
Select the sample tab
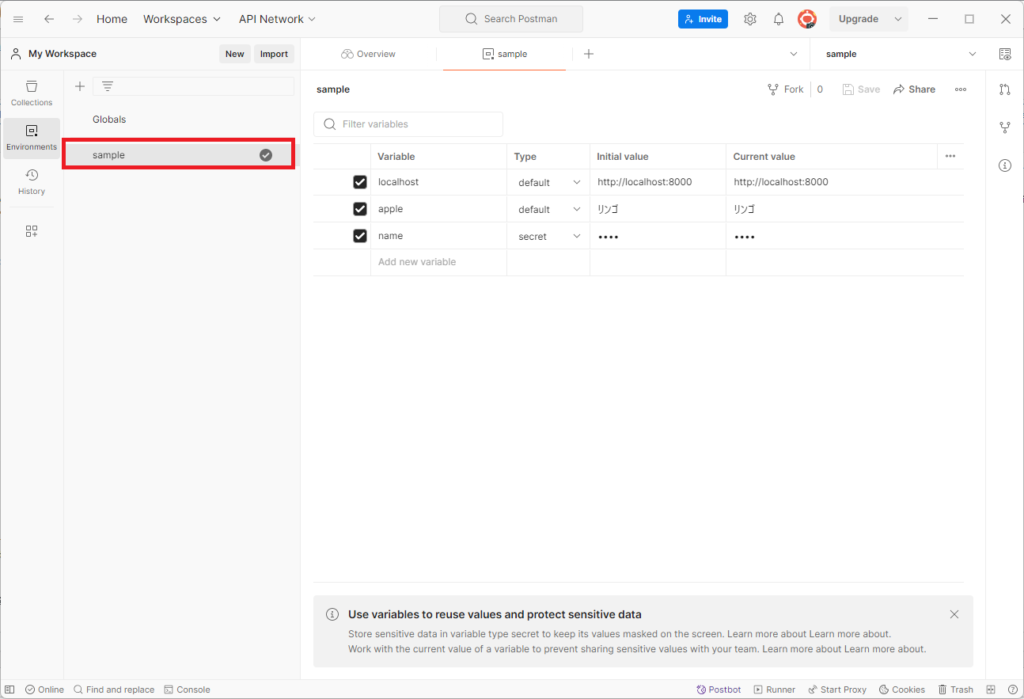504,54
